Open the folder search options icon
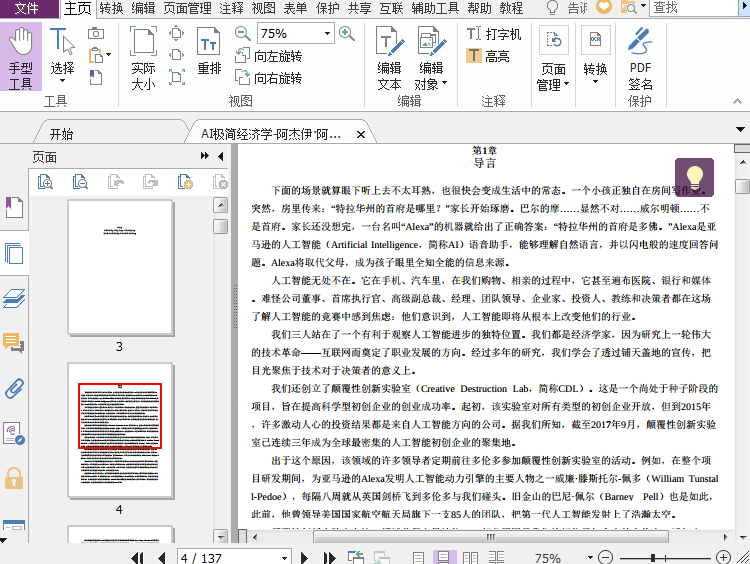This screenshot has width=750, height=564. (628, 7)
